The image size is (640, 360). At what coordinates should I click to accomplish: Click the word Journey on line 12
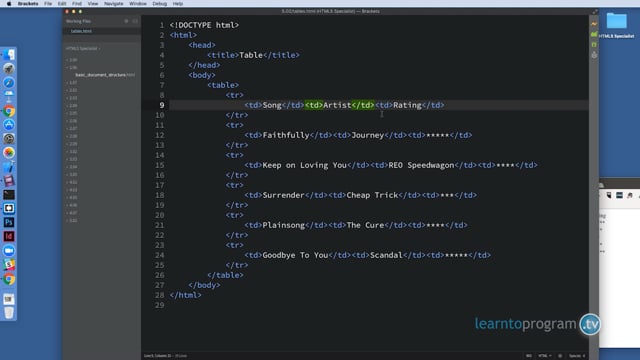point(367,135)
